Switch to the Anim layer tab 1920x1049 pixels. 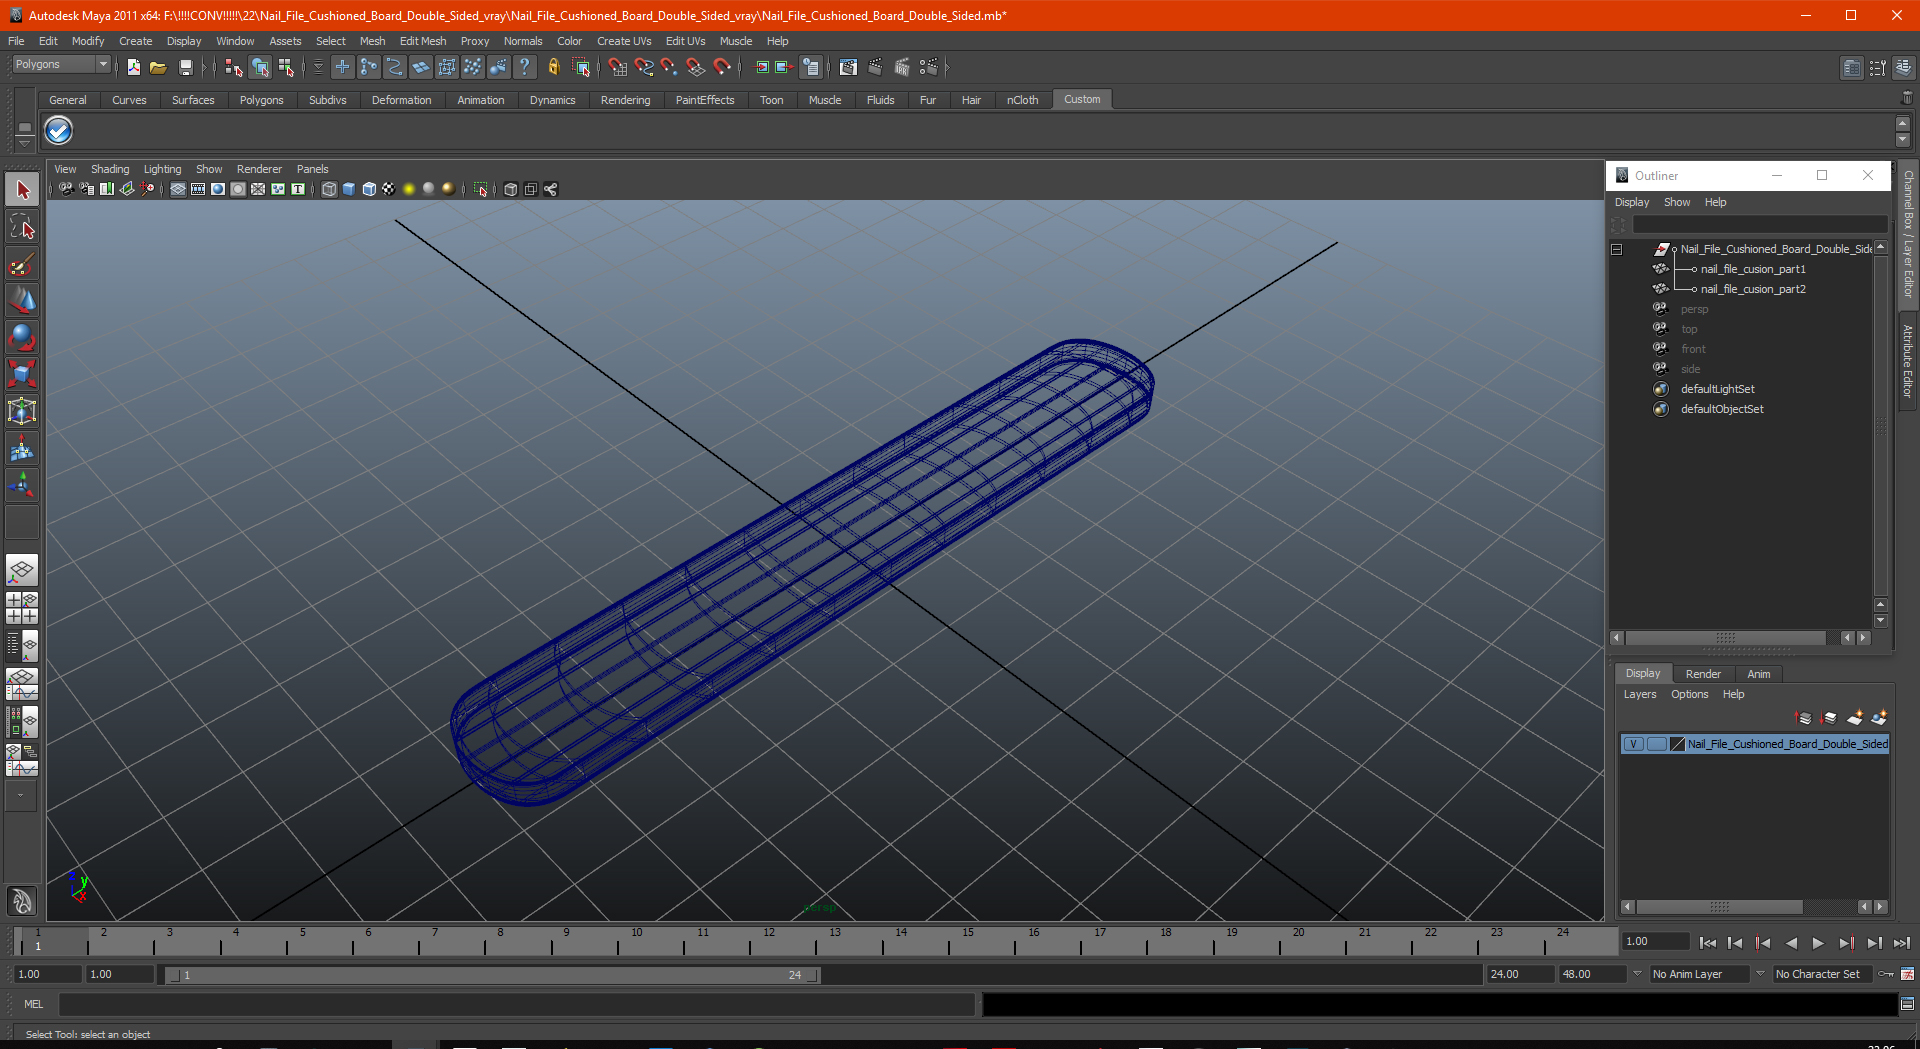click(1758, 674)
